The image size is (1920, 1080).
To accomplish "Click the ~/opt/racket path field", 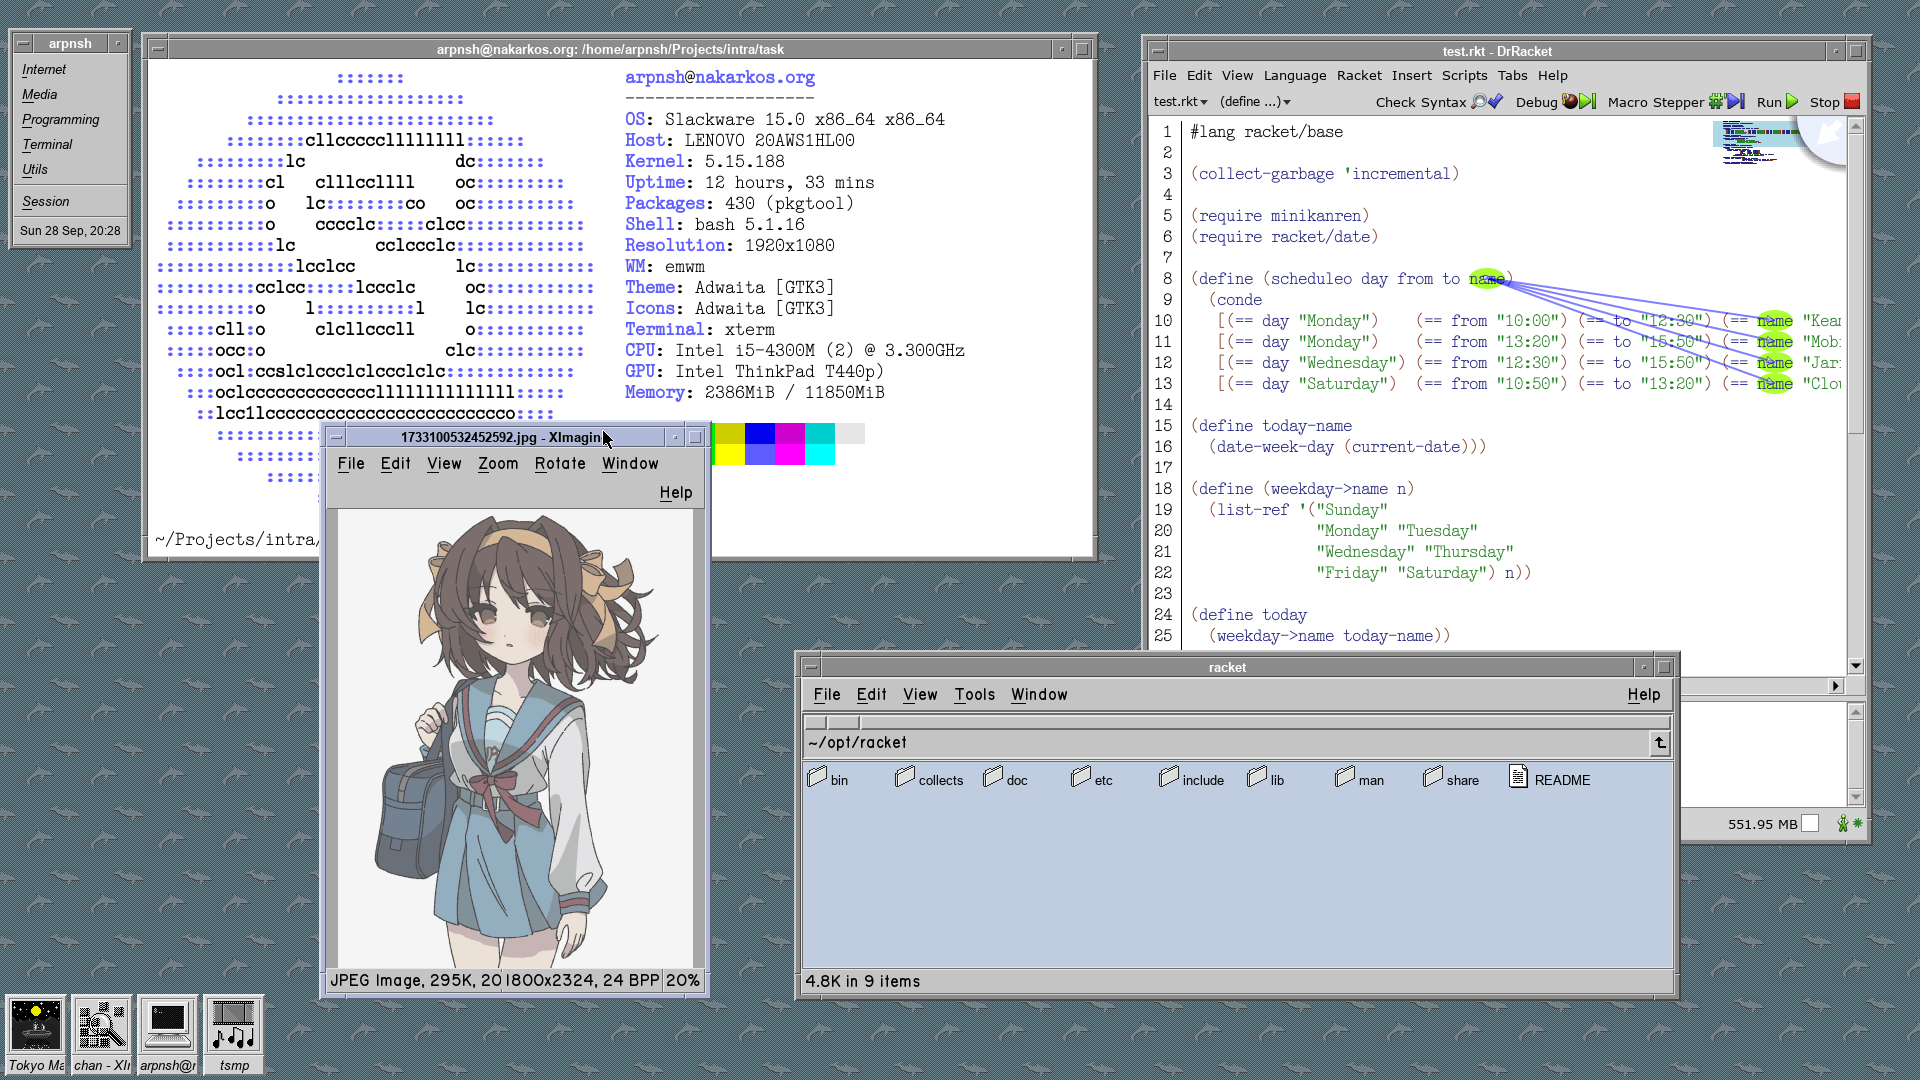I will pos(1225,743).
